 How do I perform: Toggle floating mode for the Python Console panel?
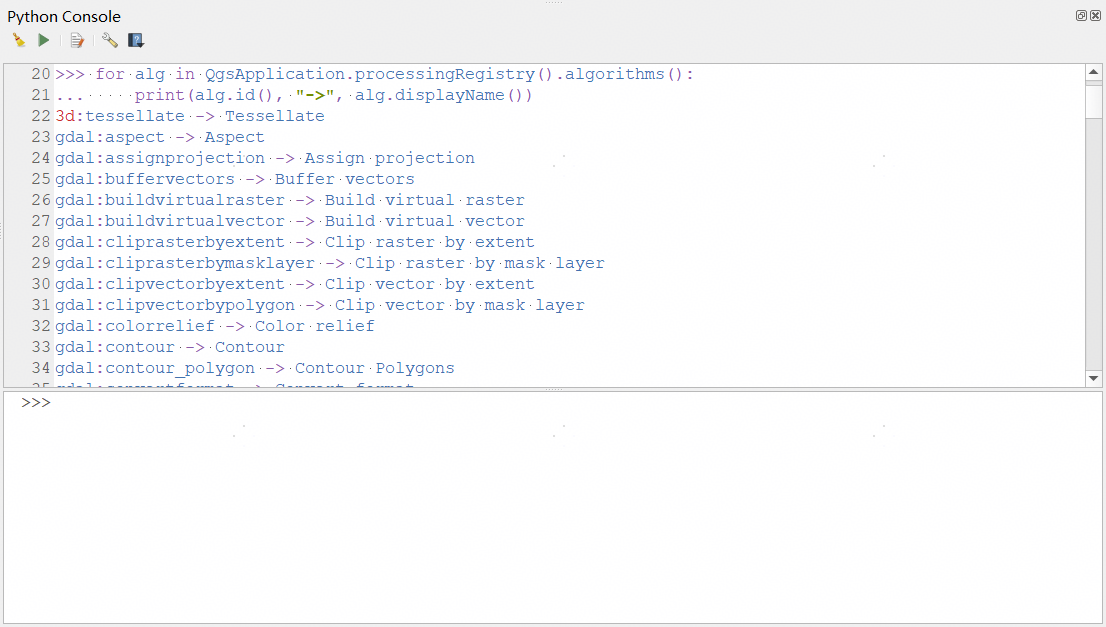tap(1080, 15)
